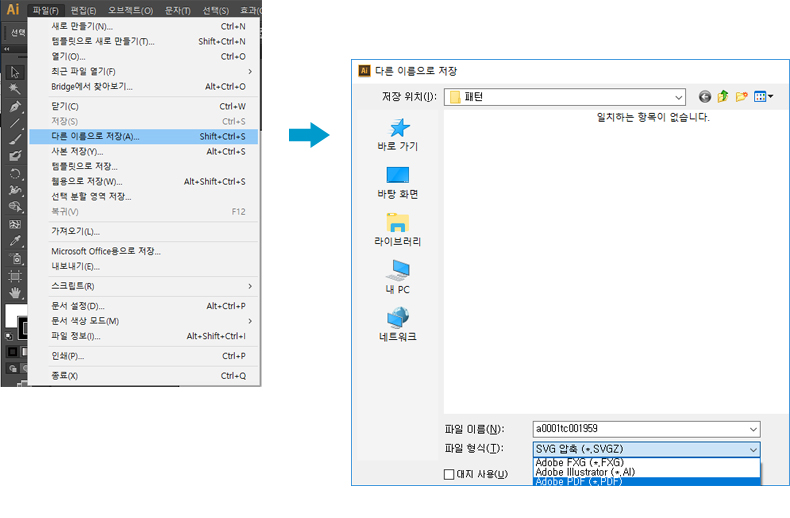Viewport: 790px width, 518px height.
Task: Select the Artboard tool
Action: (x=15, y=276)
